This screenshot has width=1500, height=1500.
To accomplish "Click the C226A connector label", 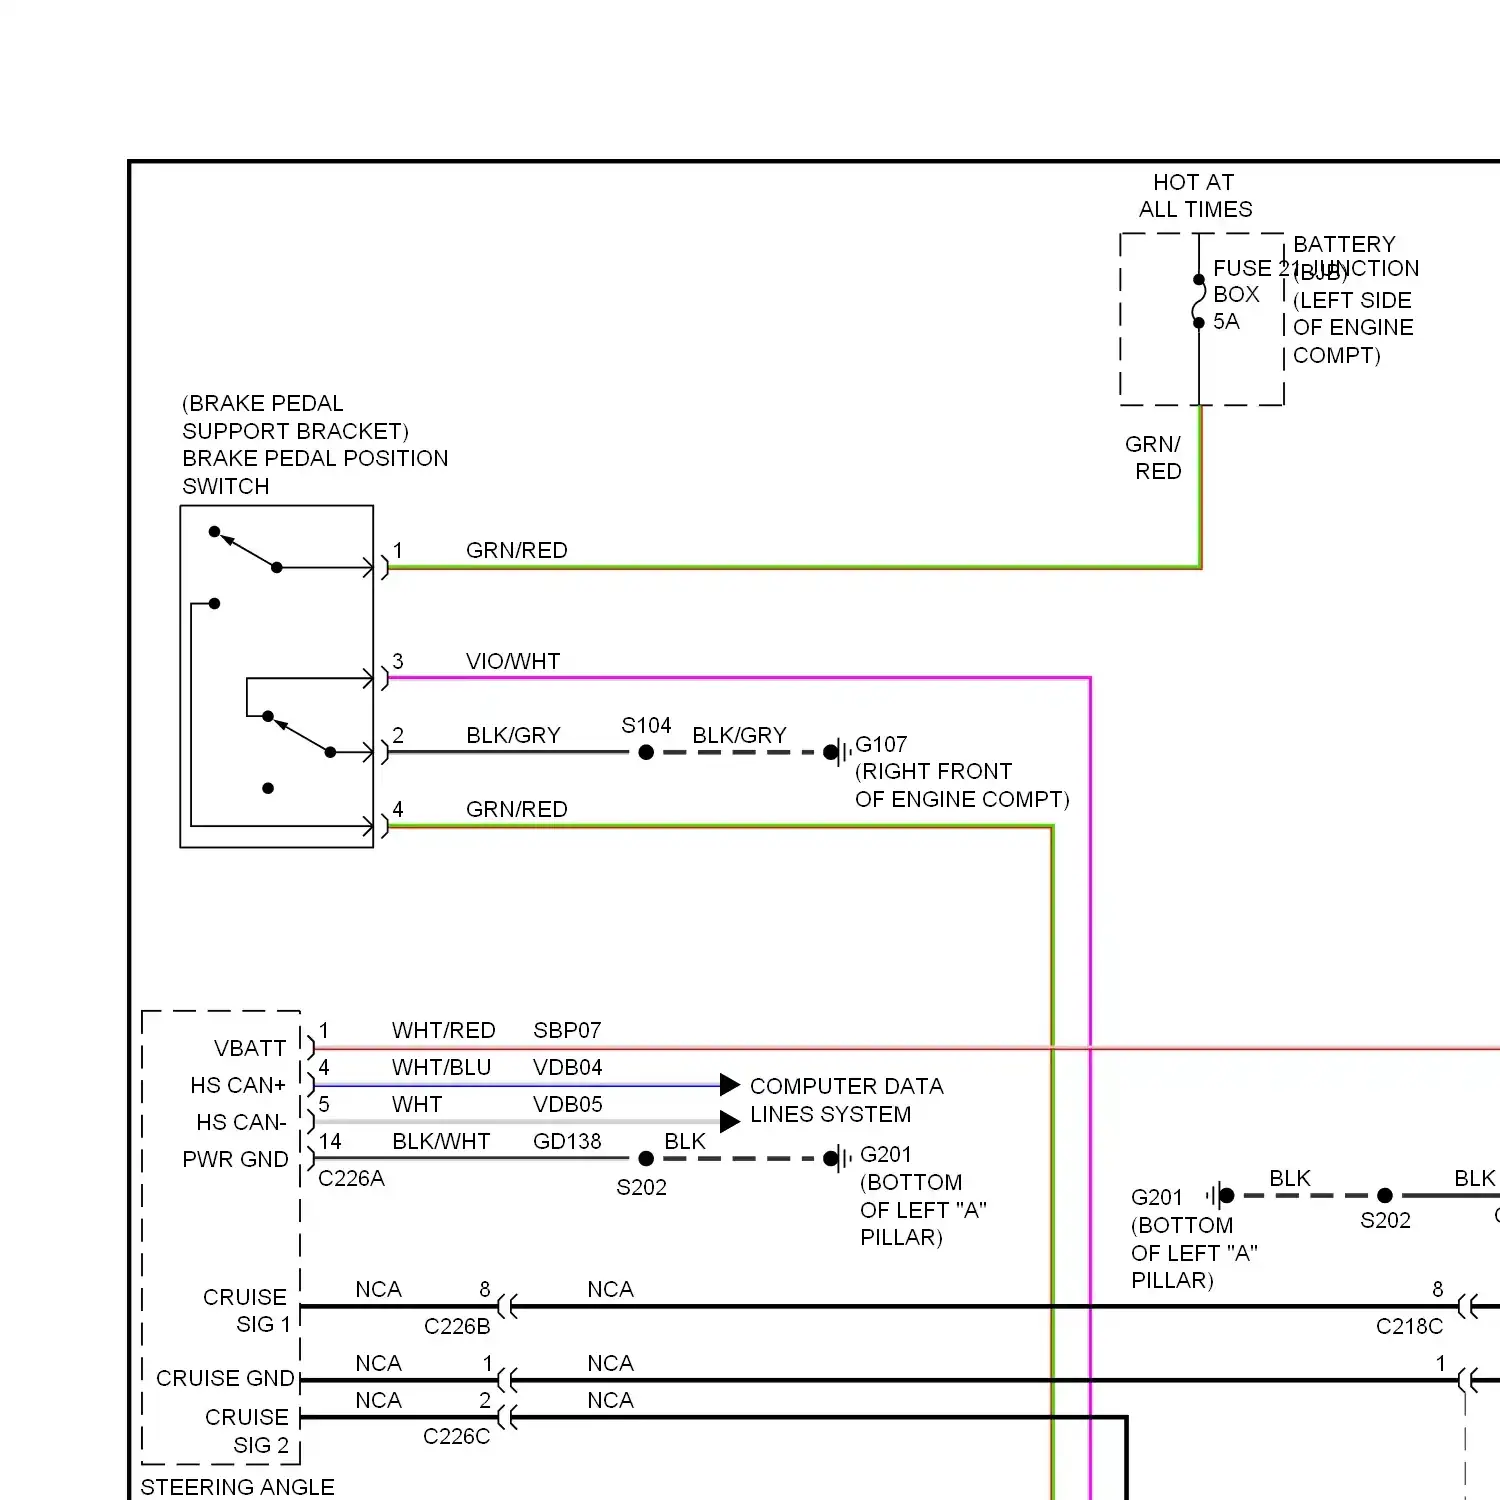I will pos(351,1178).
